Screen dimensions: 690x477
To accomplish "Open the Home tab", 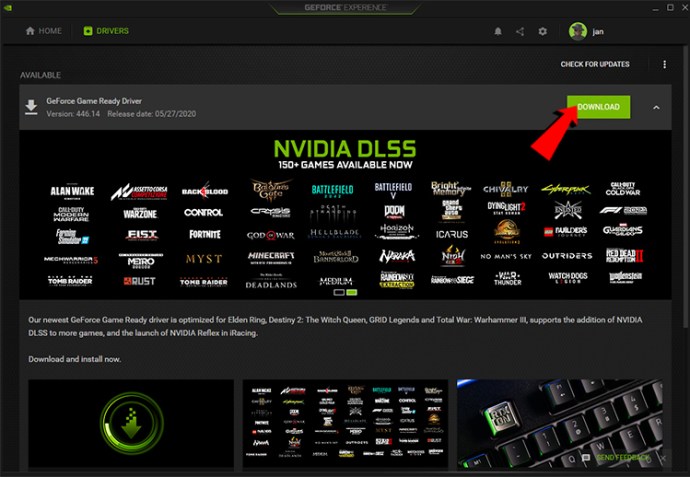I will (43, 31).
